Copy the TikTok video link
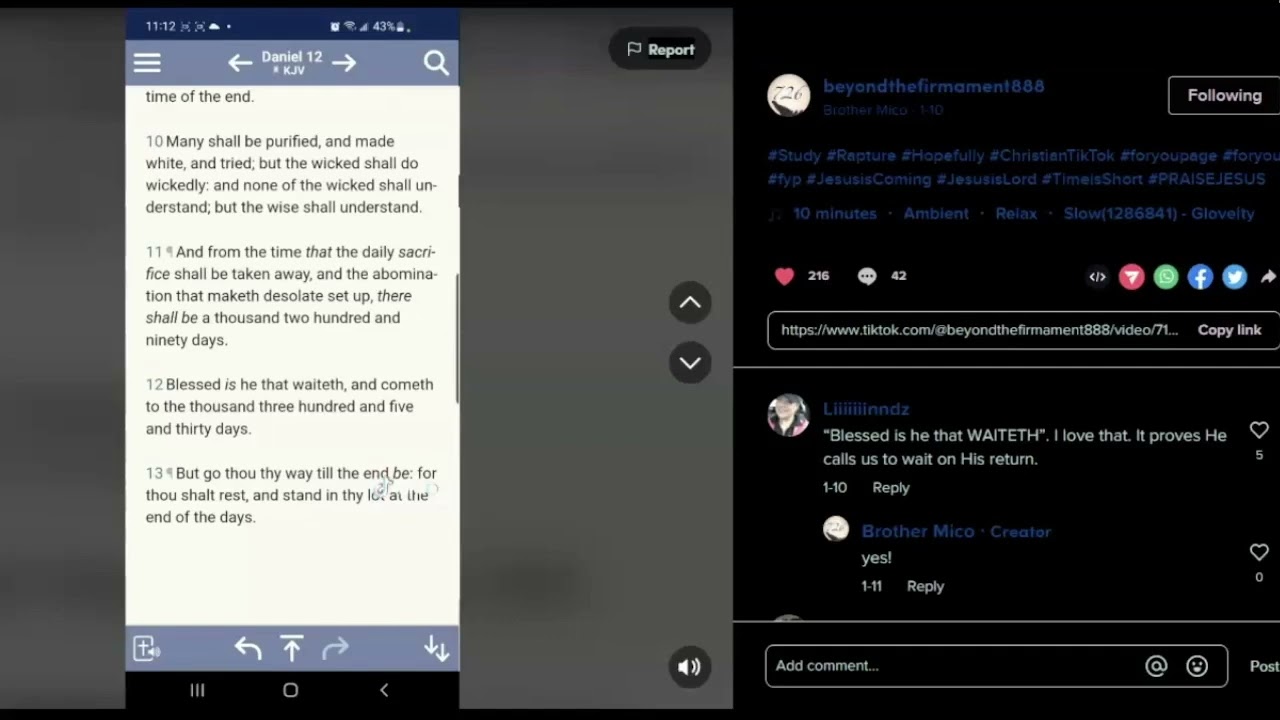The width and height of the screenshot is (1280, 720). click(x=1229, y=330)
